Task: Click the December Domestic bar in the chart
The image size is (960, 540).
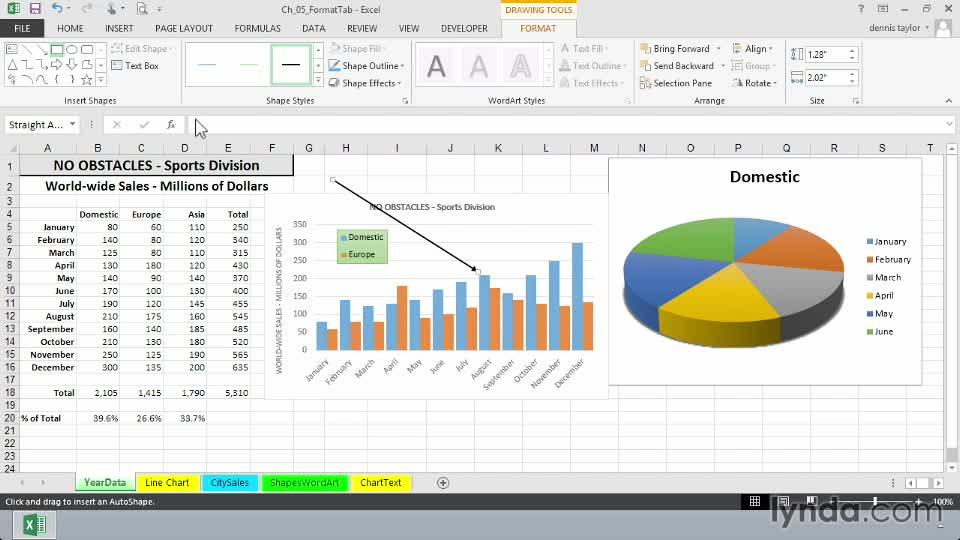Action: pyautogui.click(x=577, y=296)
